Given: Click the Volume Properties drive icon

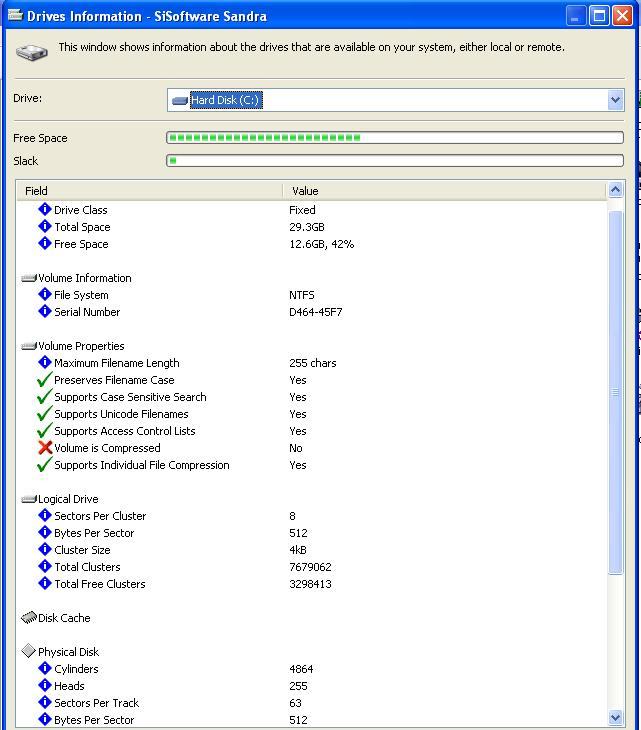Looking at the screenshot, I should [x=29, y=346].
